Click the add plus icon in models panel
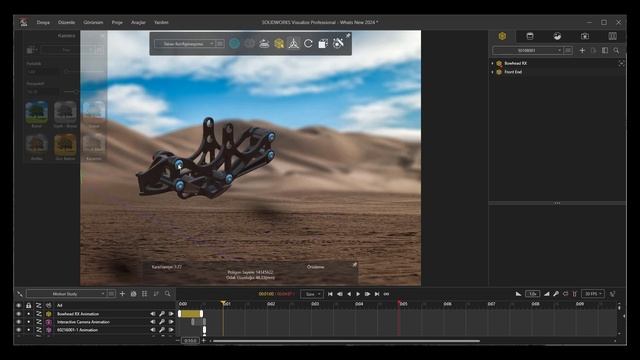Image resolution: width=640 pixels, height=360 pixels. pyautogui.click(x=582, y=50)
